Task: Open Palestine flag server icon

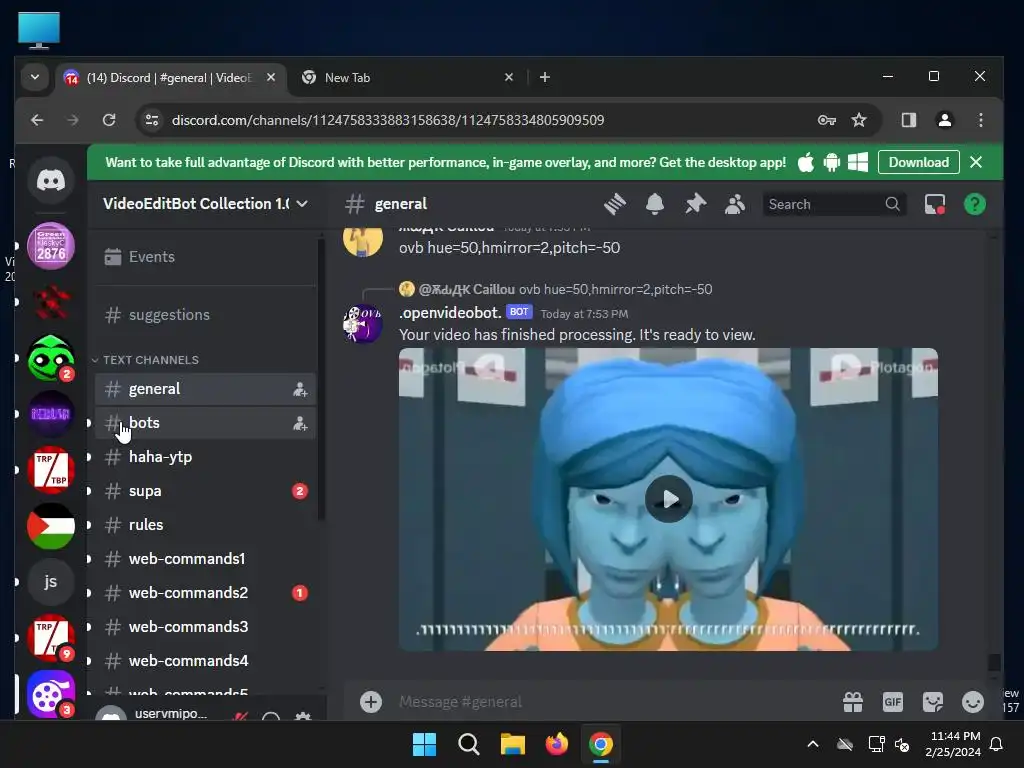Action: point(51,526)
